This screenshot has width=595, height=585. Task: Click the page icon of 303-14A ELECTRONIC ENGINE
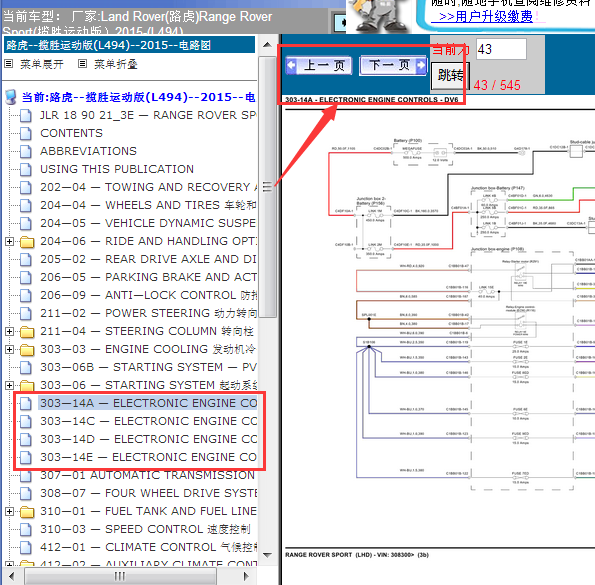point(26,404)
